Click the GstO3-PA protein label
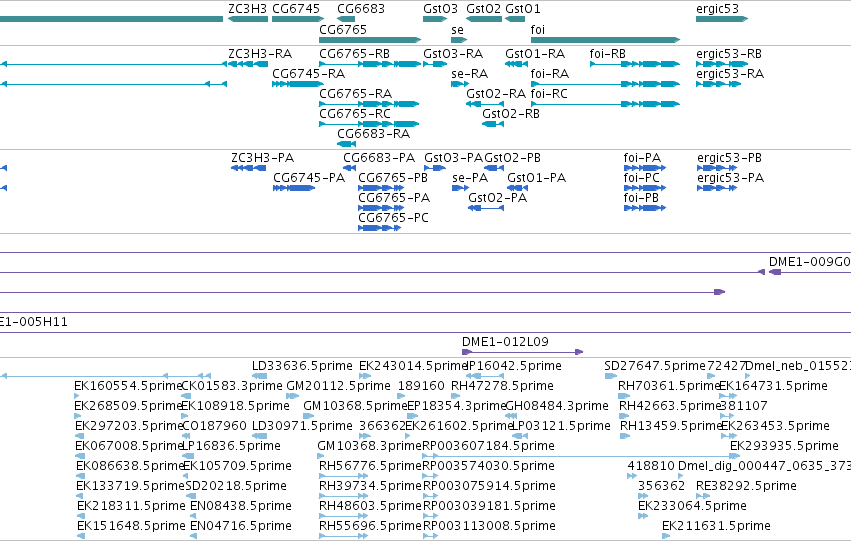The width and height of the screenshot is (851, 541). (x=454, y=158)
